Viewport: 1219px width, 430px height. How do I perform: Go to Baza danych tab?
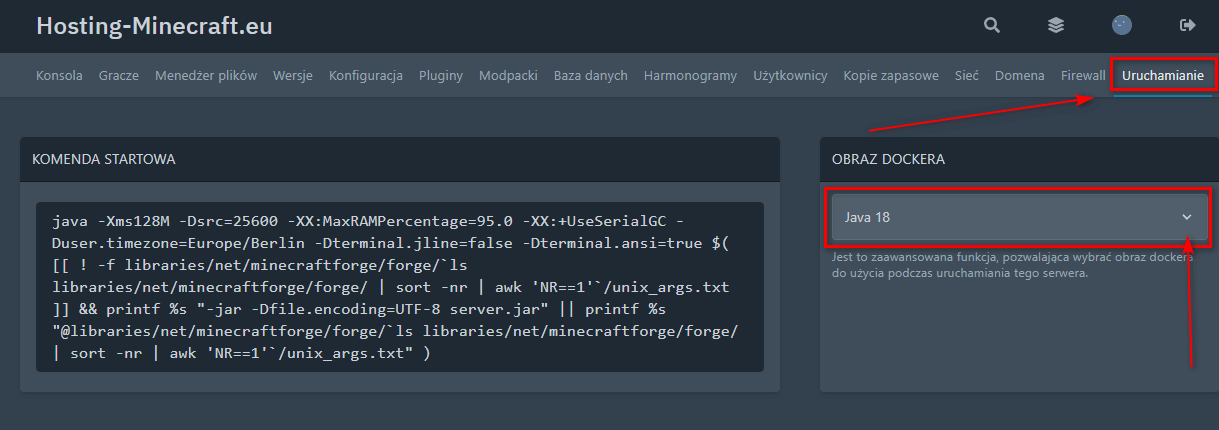[591, 75]
